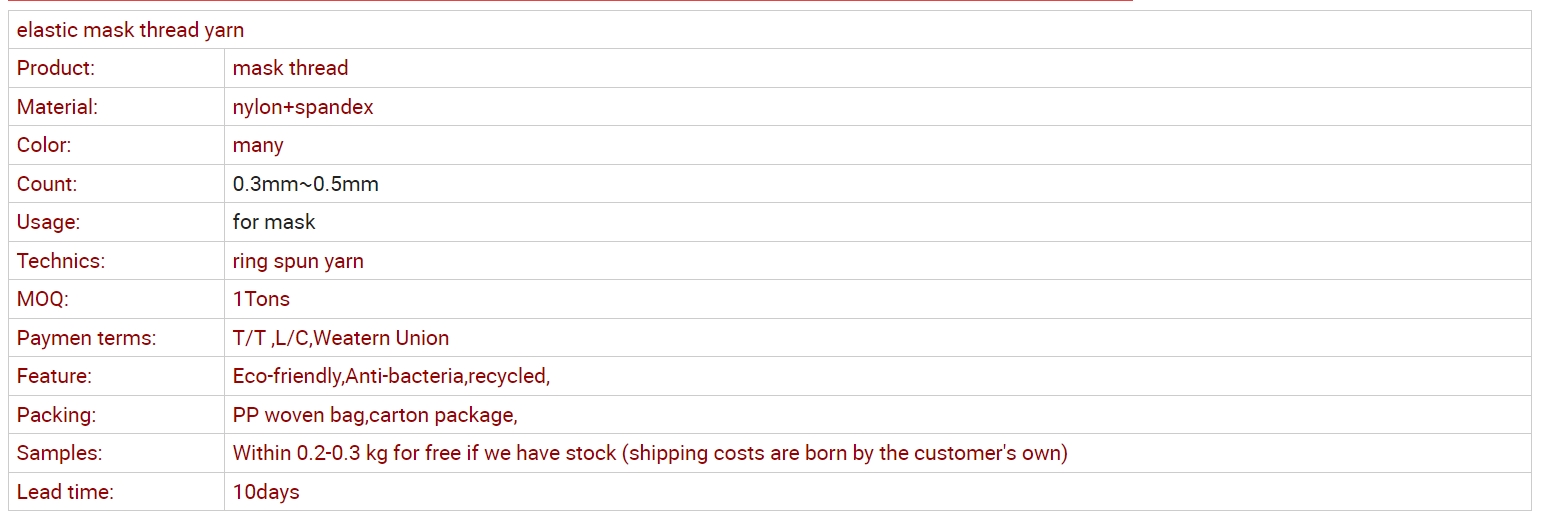Select the 'nylon+spandex' material value

coord(302,107)
